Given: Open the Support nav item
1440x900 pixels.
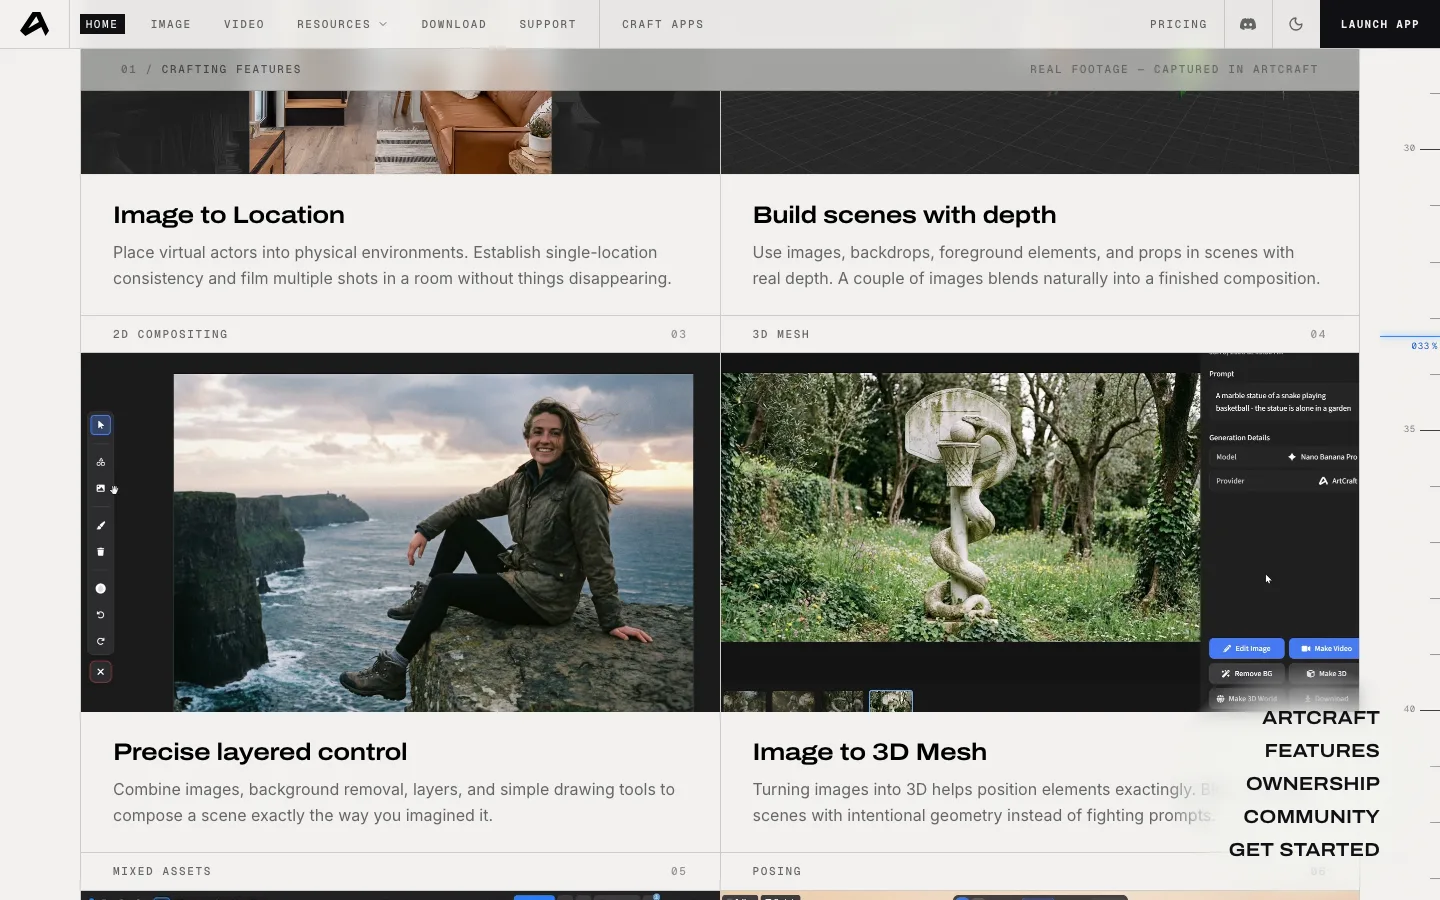Looking at the screenshot, I should coord(548,24).
